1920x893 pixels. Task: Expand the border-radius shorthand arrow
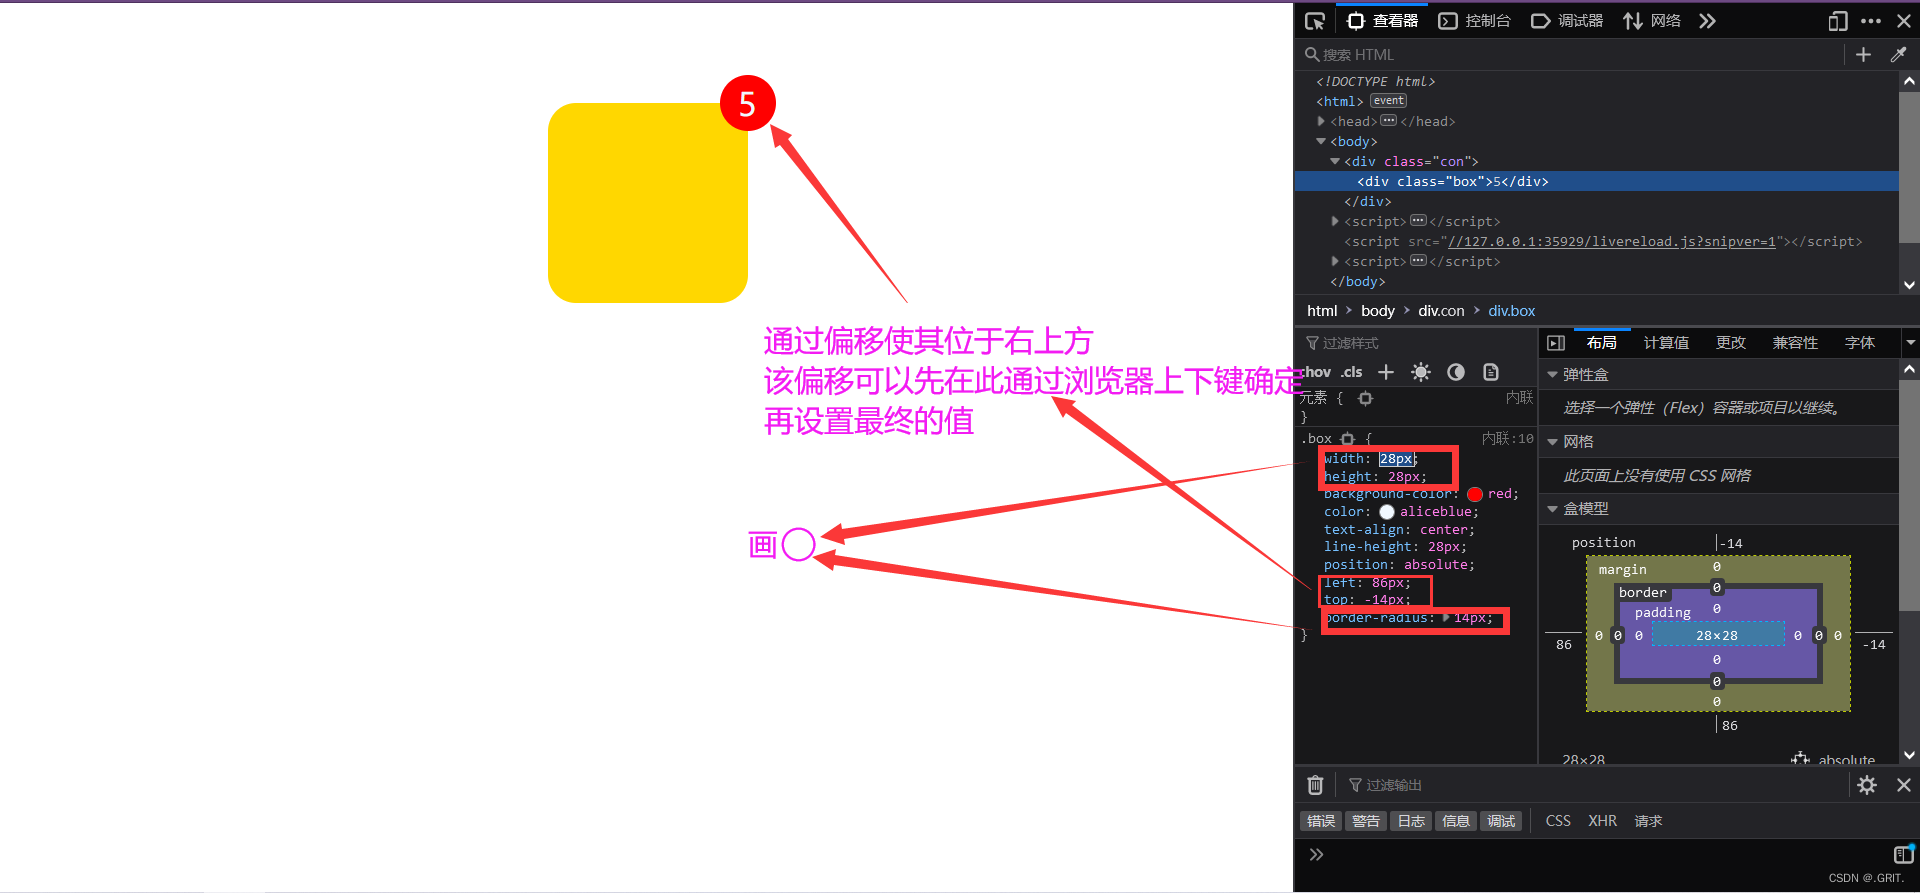(1446, 618)
